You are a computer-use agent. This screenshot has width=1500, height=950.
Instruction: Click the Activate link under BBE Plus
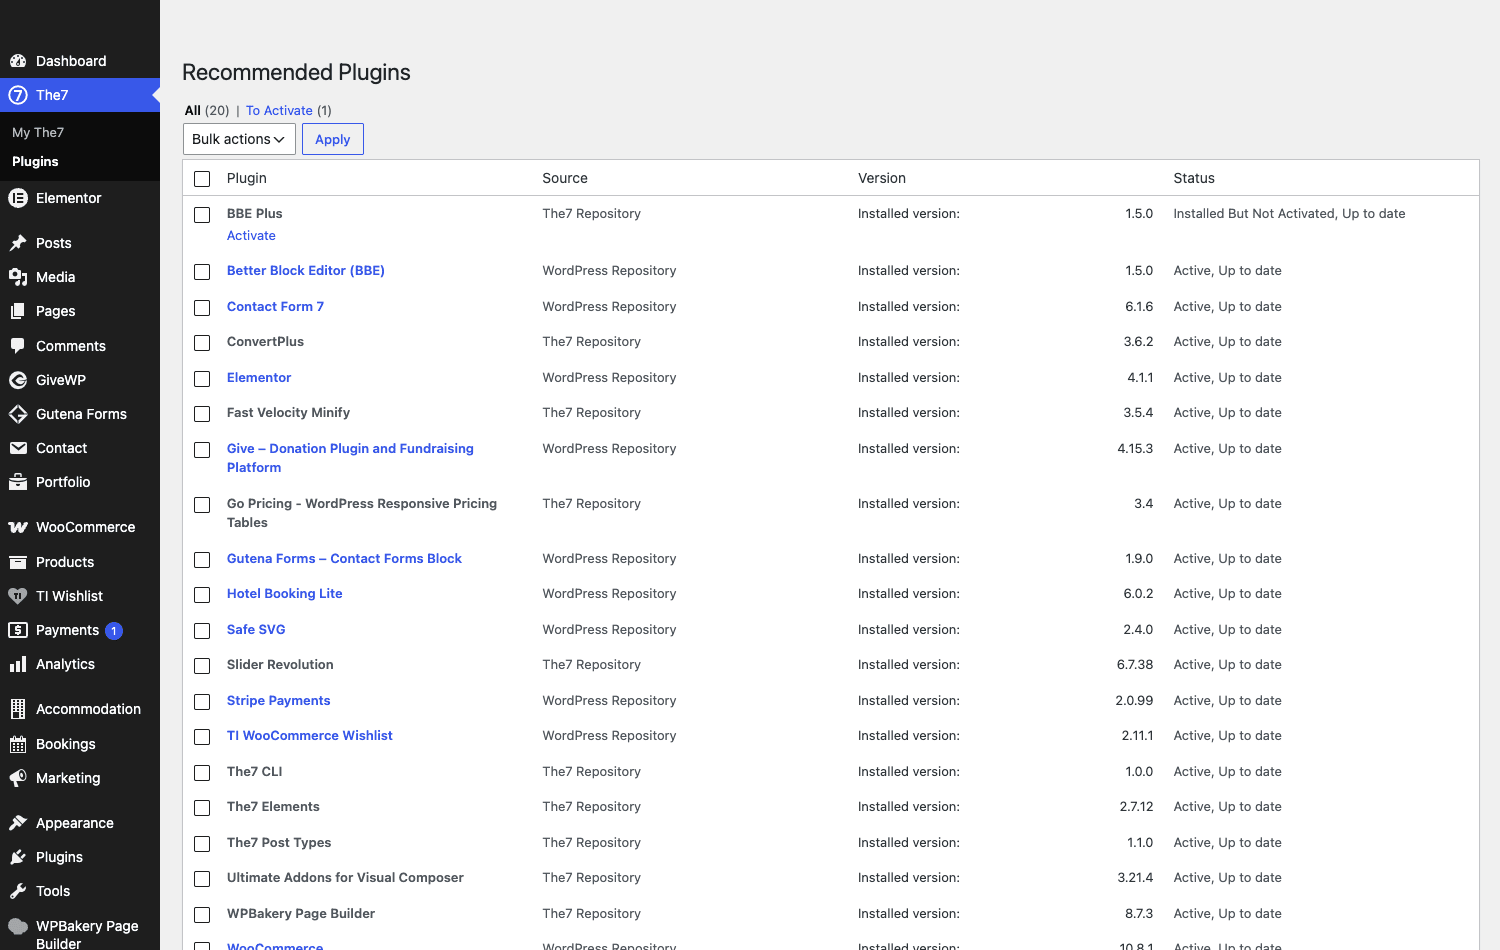click(x=251, y=236)
